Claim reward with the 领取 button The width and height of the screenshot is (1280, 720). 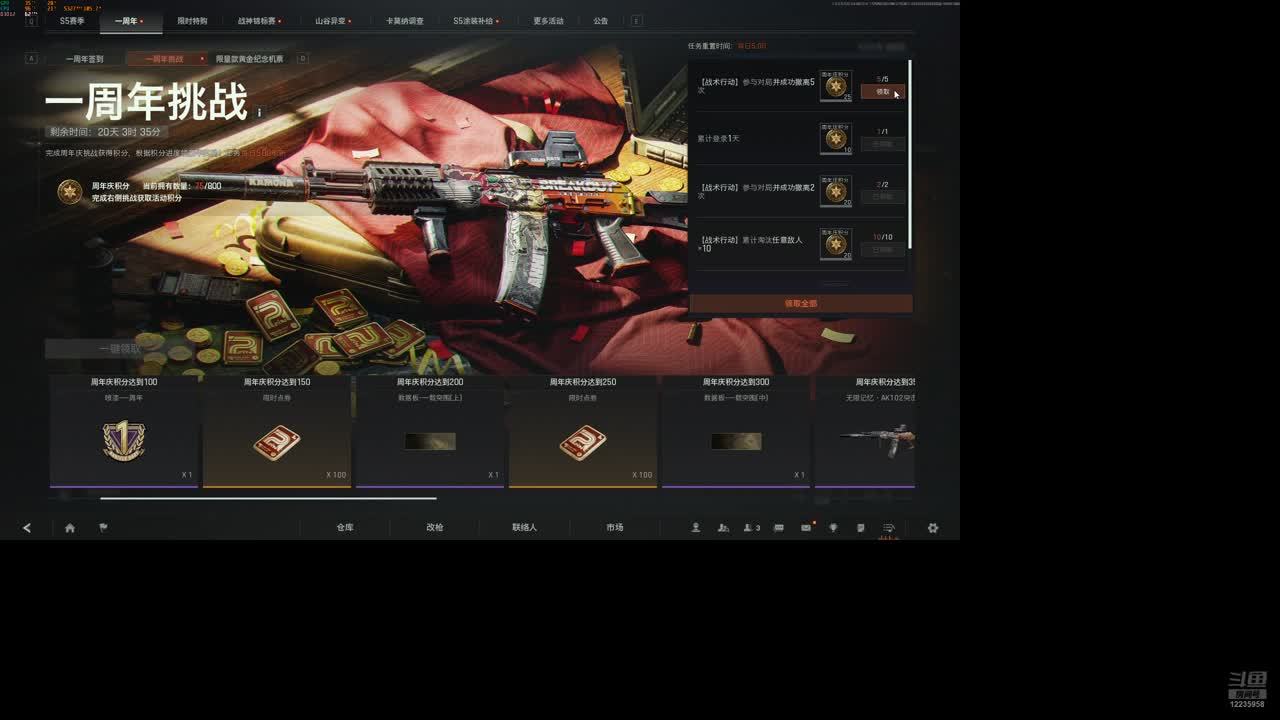click(x=883, y=92)
